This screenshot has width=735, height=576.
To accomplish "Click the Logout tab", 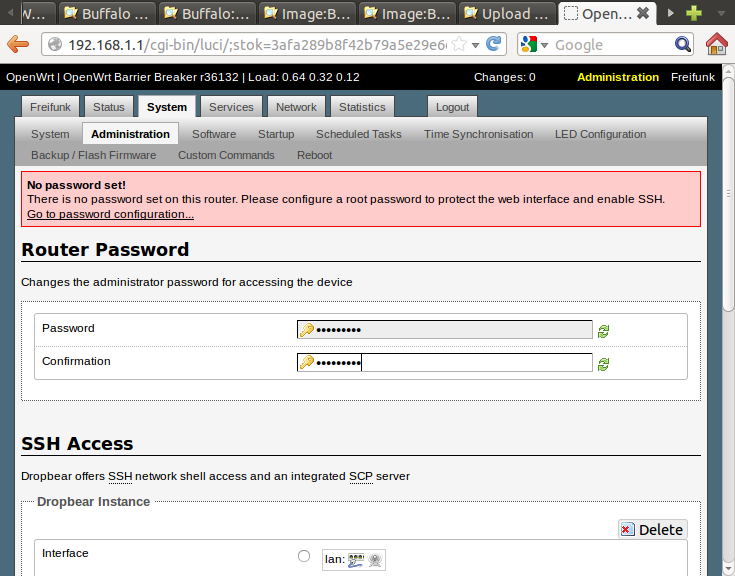I will 452,107.
